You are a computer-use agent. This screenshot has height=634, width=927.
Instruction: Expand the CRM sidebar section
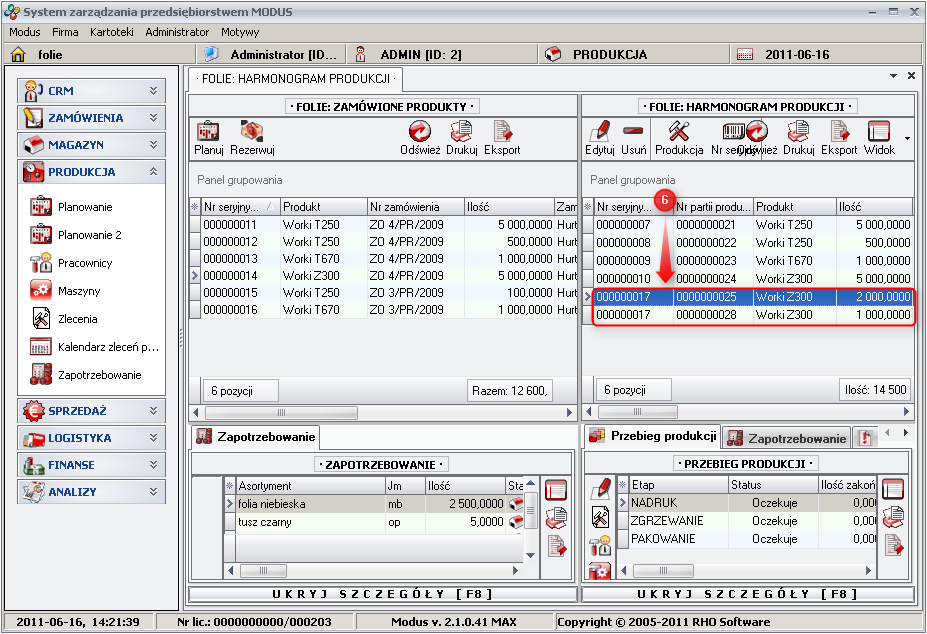[90, 91]
